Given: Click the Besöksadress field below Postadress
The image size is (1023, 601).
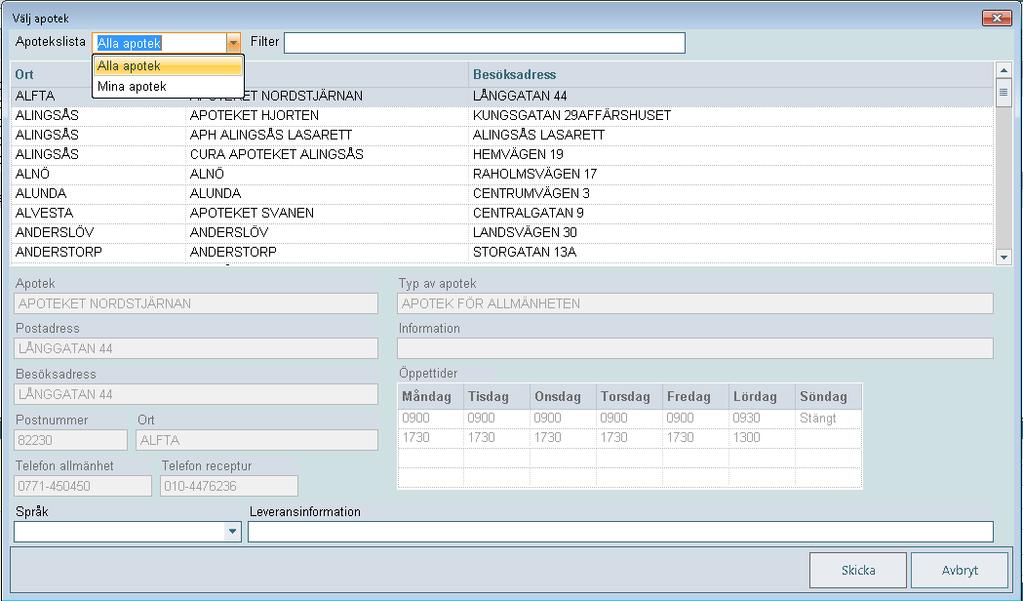Looking at the screenshot, I should pyautogui.click(x=196, y=394).
